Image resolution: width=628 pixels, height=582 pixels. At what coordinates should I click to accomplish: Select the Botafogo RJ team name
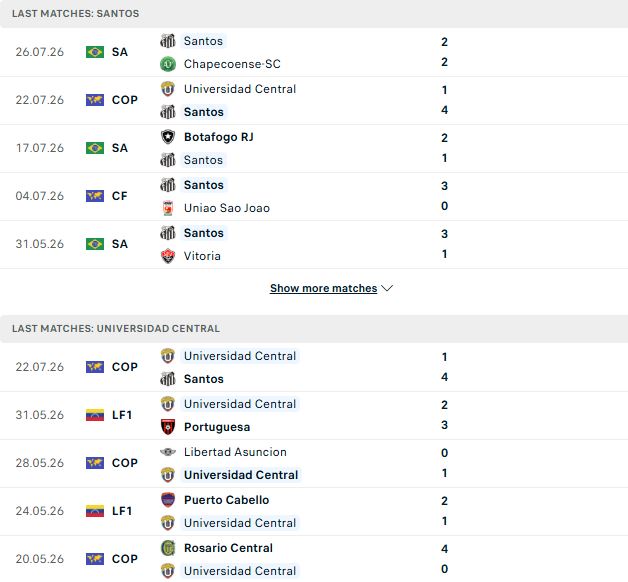pyautogui.click(x=219, y=137)
